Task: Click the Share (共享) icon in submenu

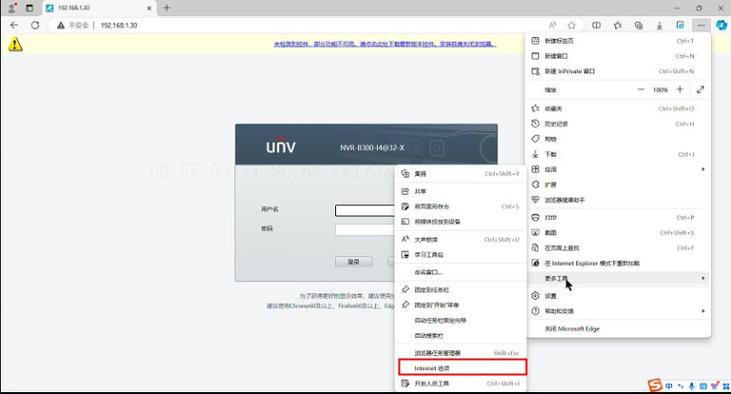Action: [405, 191]
